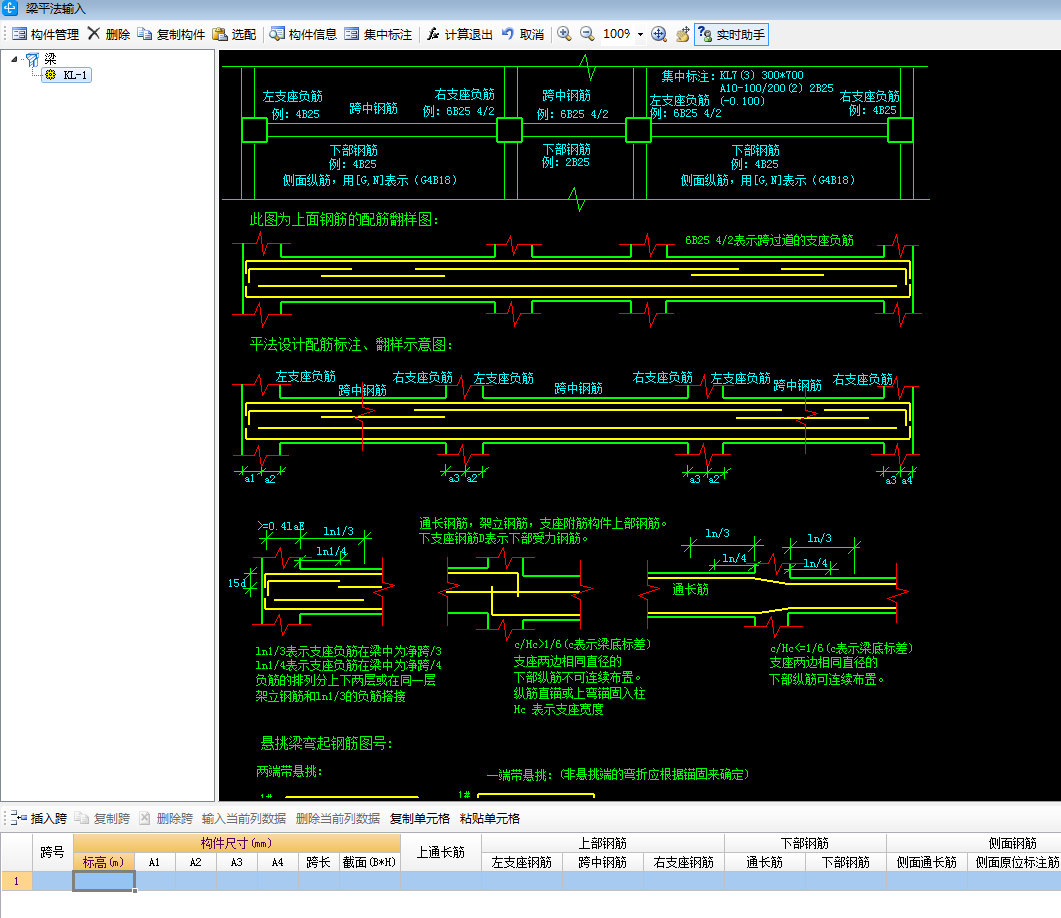This screenshot has width=1061, height=918.
Task: Click the zoom in magnifier icon
Action: 564,34
